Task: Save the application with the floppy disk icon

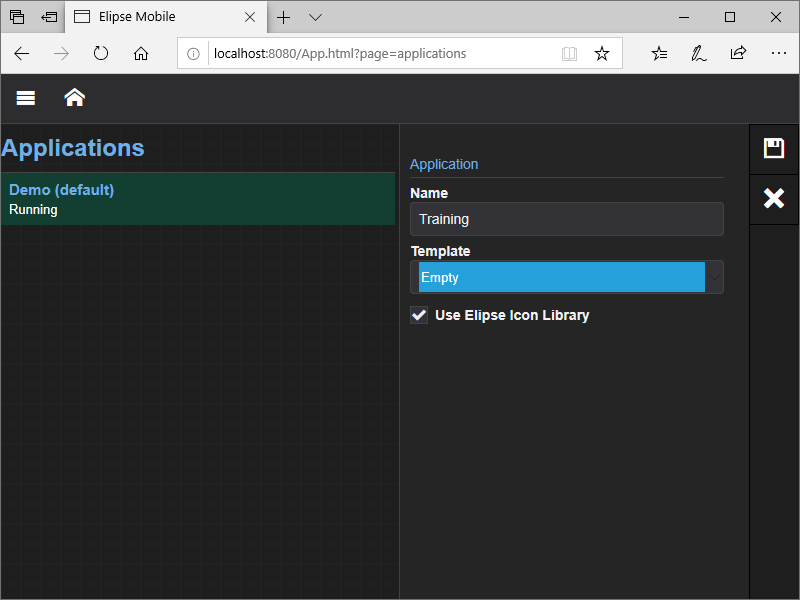Action: coord(774,149)
